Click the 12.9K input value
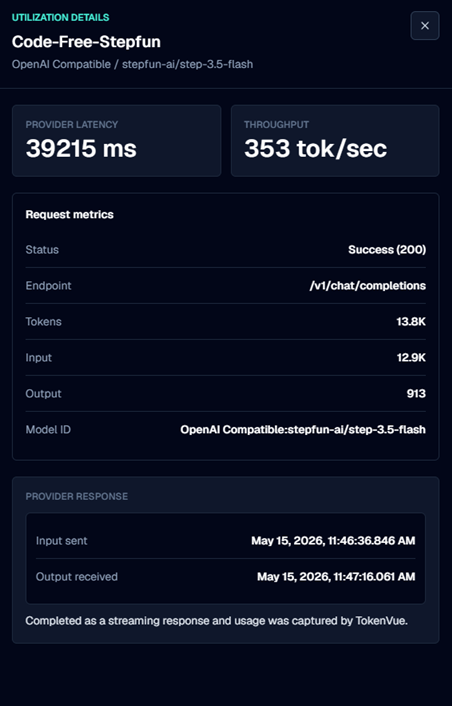 pos(411,358)
